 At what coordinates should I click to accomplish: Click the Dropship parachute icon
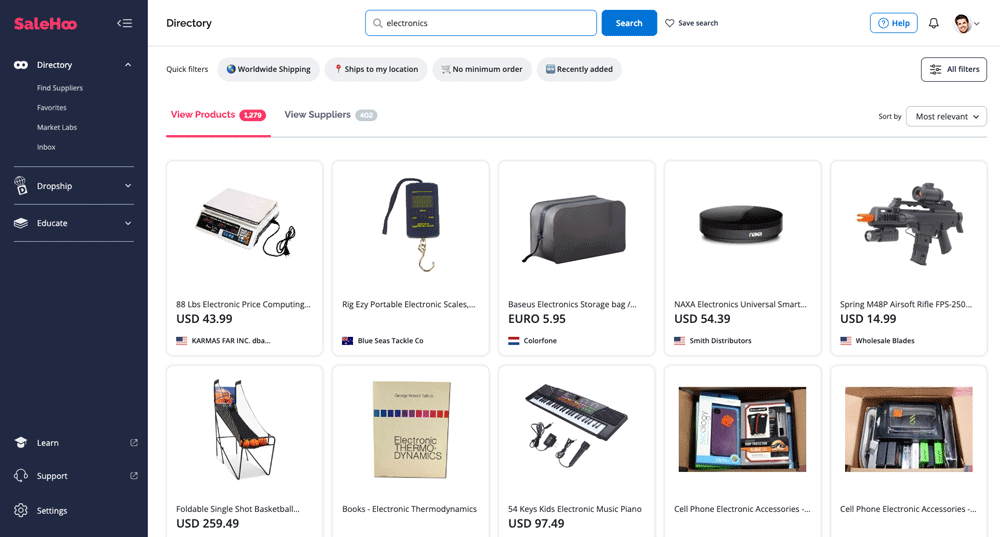pyautogui.click(x=21, y=186)
